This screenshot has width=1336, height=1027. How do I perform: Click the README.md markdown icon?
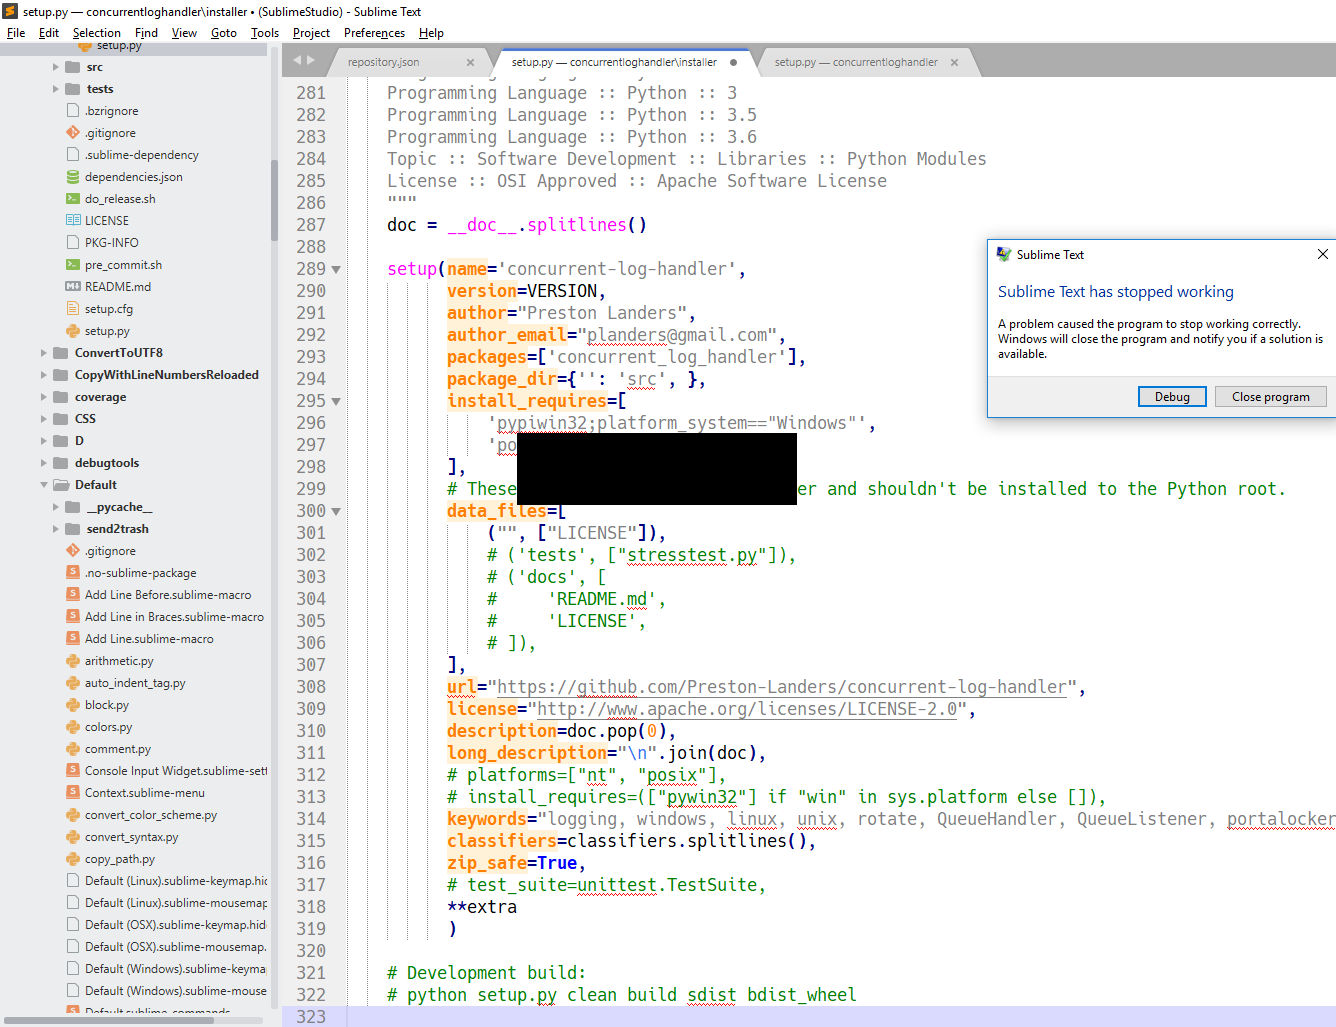point(73,287)
